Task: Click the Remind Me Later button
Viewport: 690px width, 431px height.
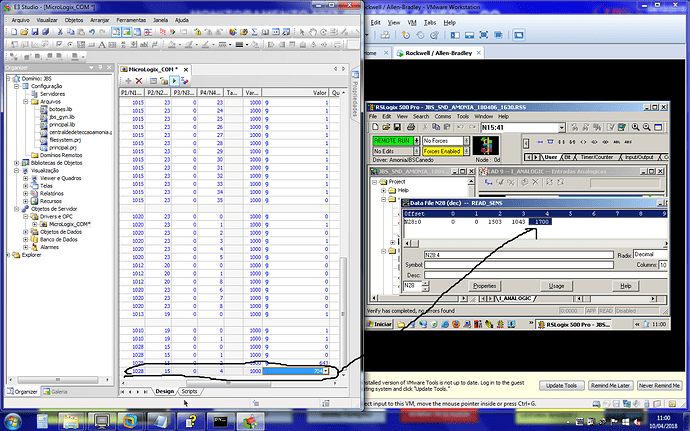Action: coord(610,386)
